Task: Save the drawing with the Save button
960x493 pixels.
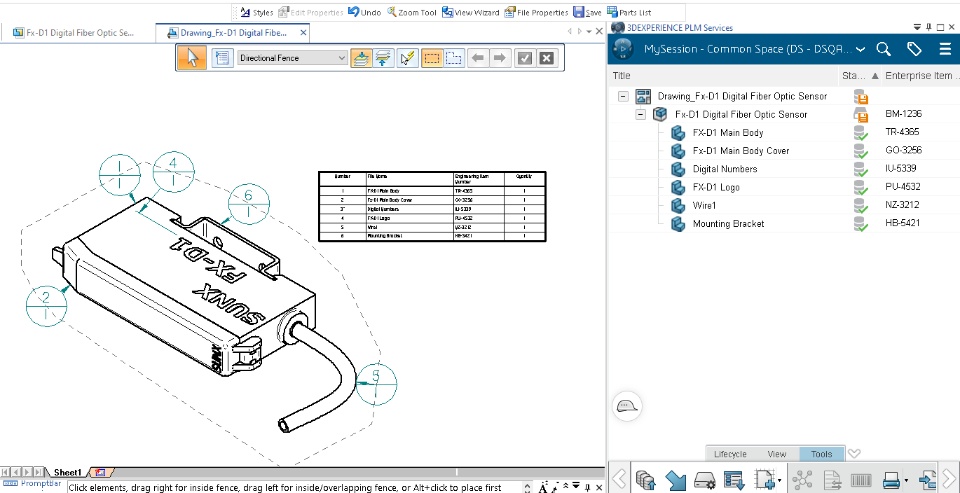Action: point(587,12)
